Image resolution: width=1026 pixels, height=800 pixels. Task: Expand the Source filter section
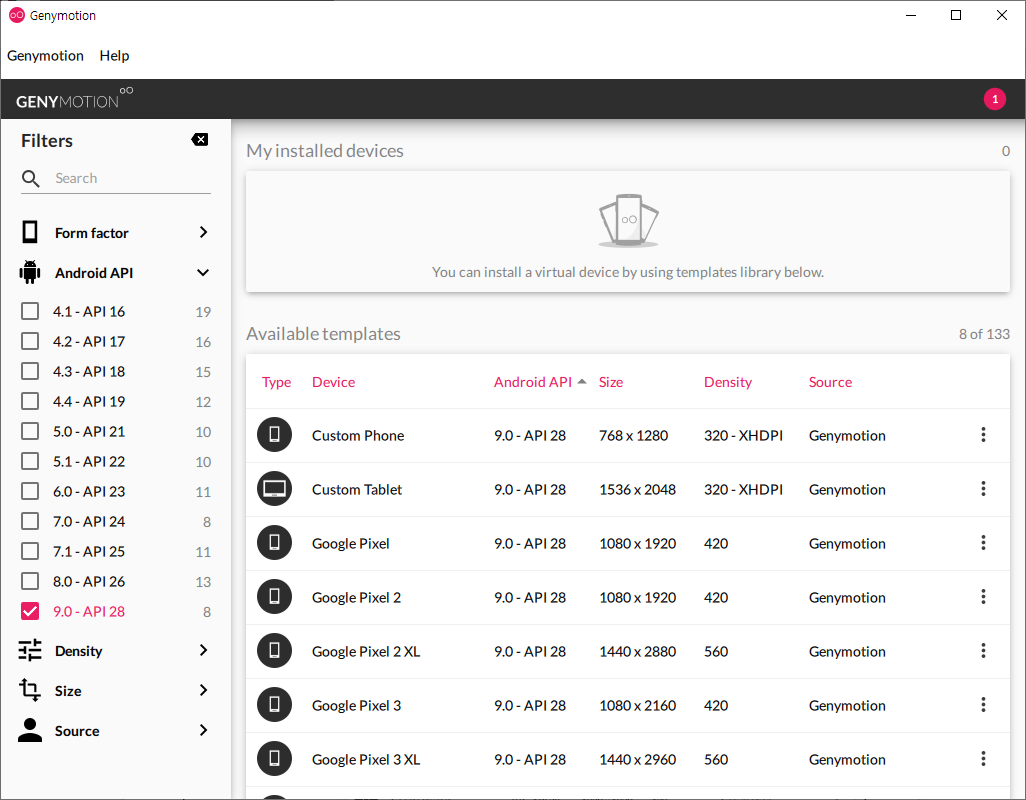203,730
